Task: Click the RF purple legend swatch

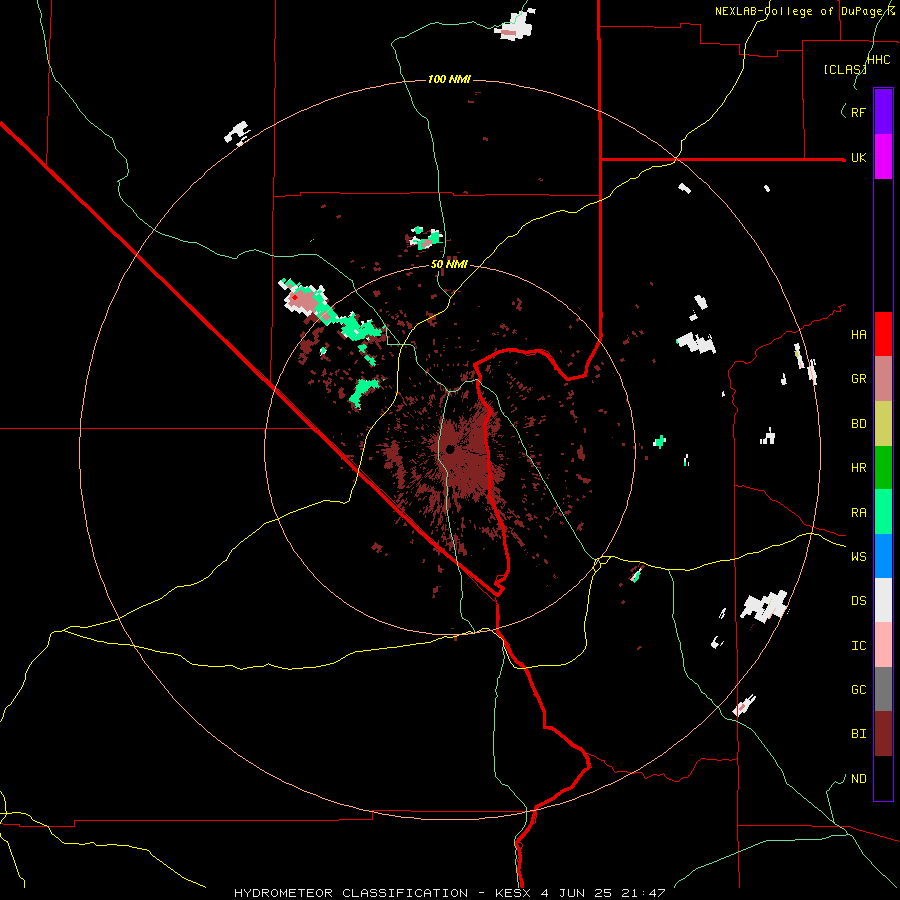Action: click(x=883, y=112)
